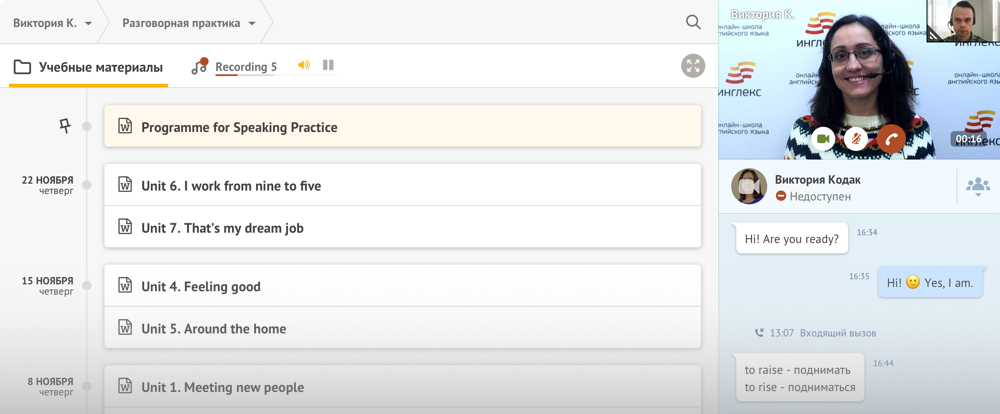This screenshot has width=1000, height=414.
Task: Seek within Recording 5 progress bar
Action: [276, 75]
